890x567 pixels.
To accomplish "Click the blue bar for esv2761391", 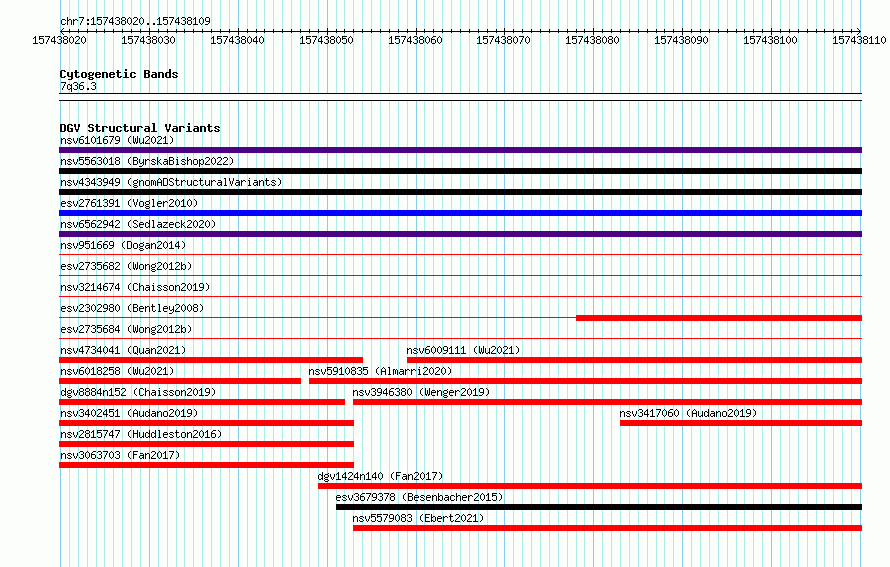I will 460,213.
